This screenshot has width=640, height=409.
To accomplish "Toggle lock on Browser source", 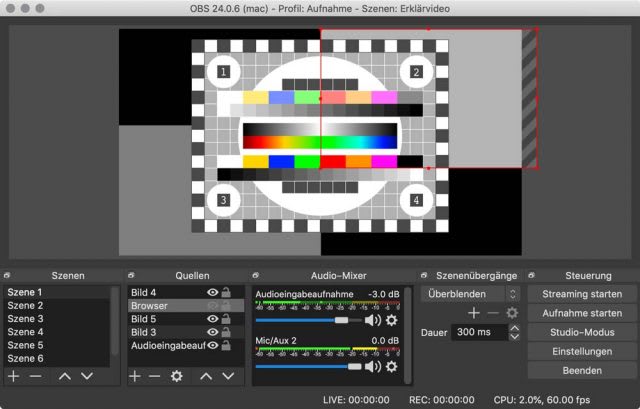I will pyautogui.click(x=226, y=306).
